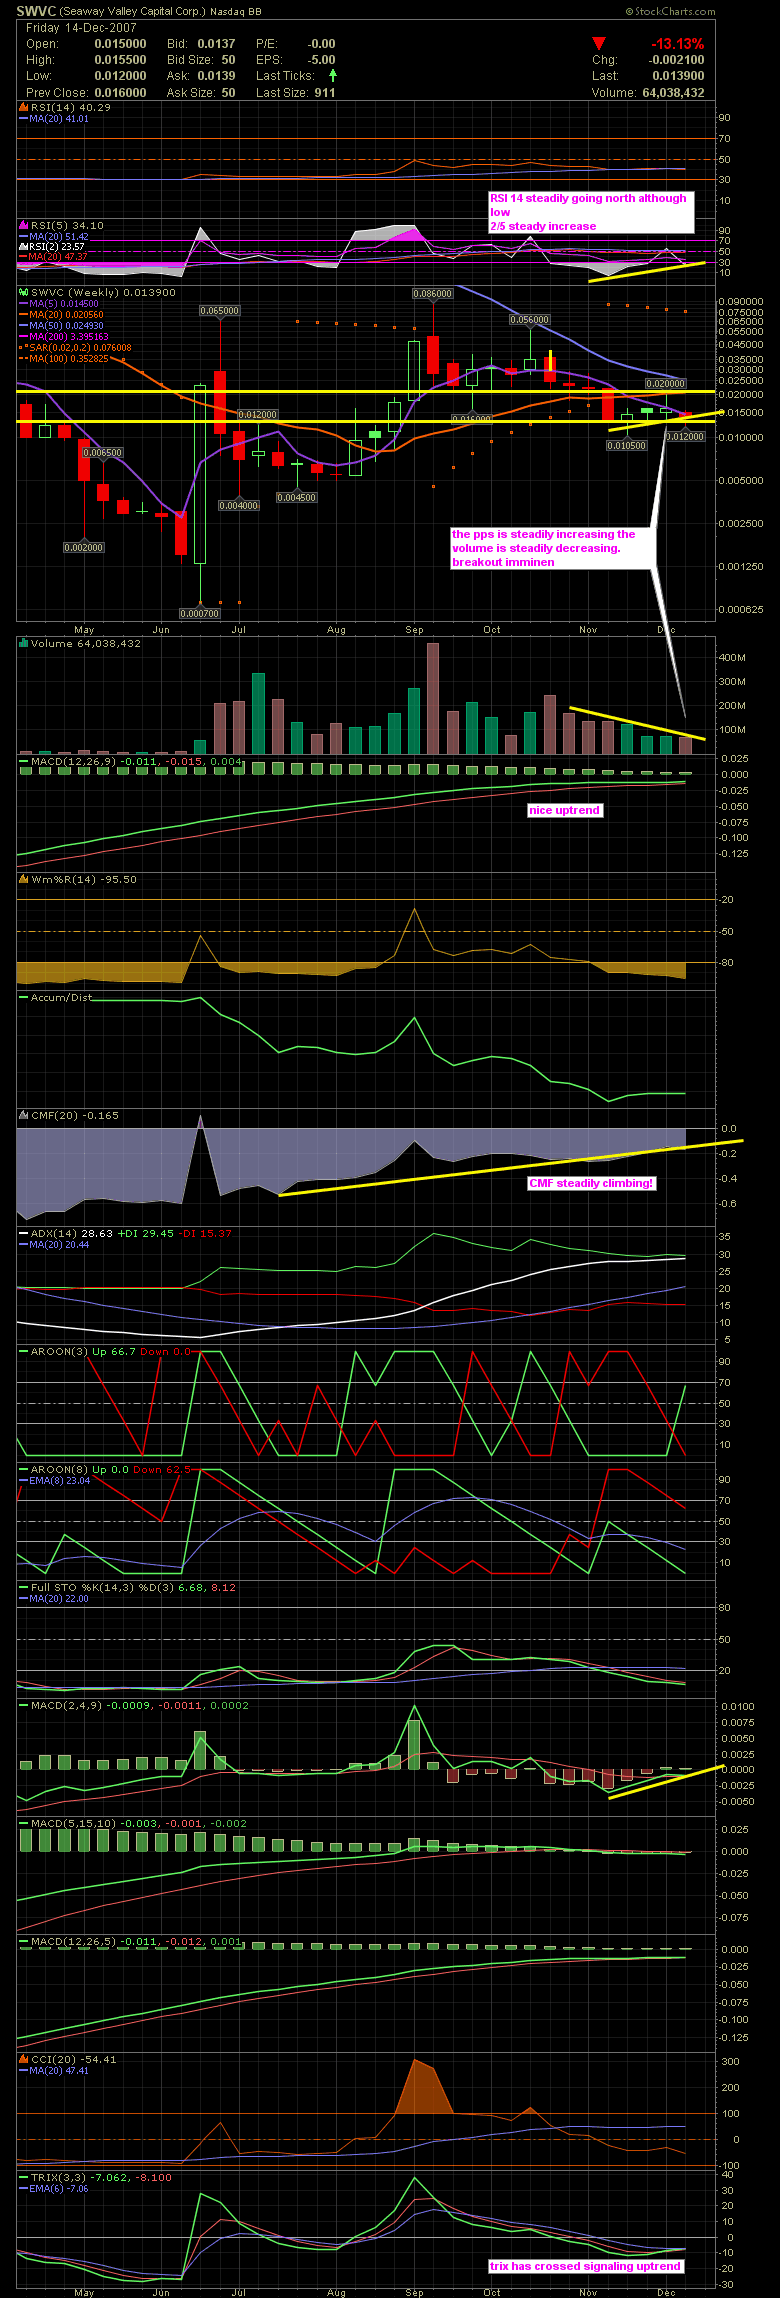Click the red down-arrow change indicator
This screenshot has height=2298, width=780.
tap(598, 44)
